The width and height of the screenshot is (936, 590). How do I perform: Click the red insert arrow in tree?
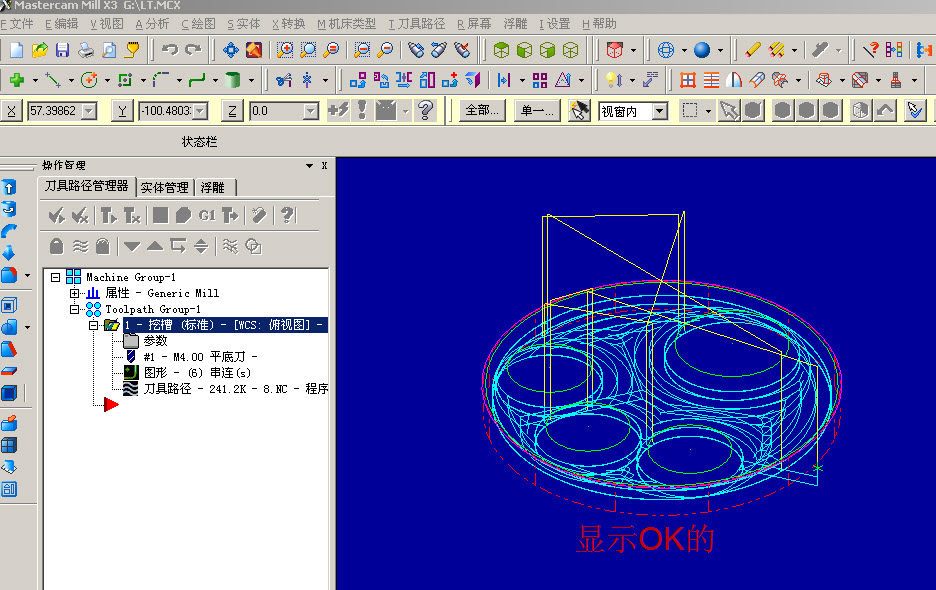pos(111,405)
